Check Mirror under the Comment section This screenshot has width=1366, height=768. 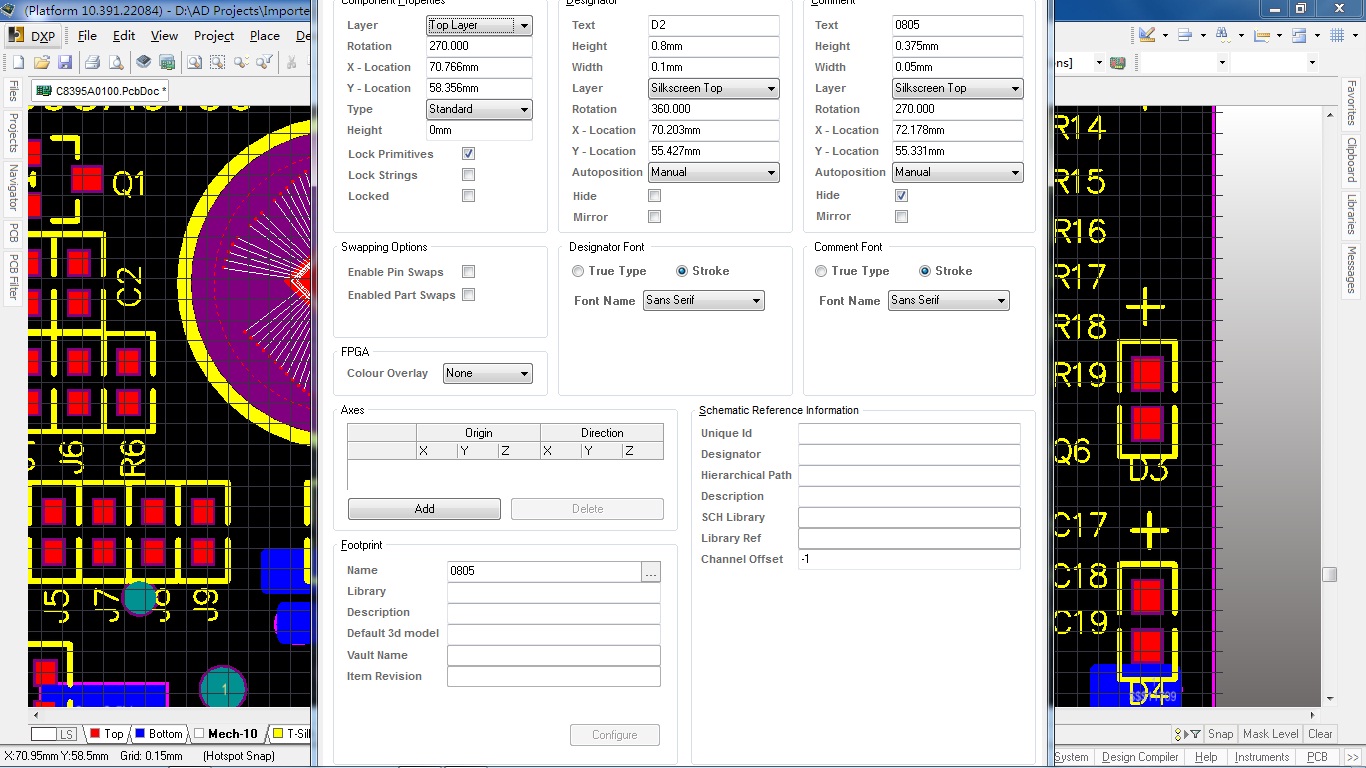coord(901,217)
